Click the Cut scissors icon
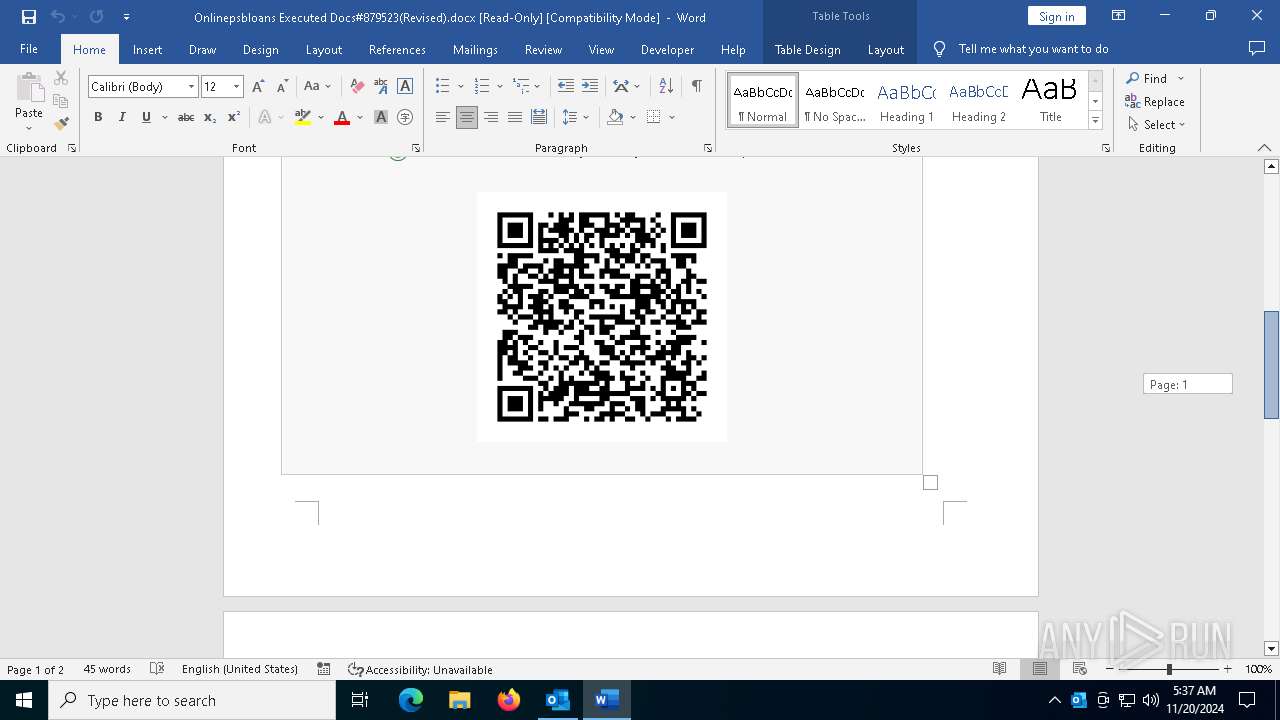This screenshot has width=1280, height=720. (x=61, y=78)
